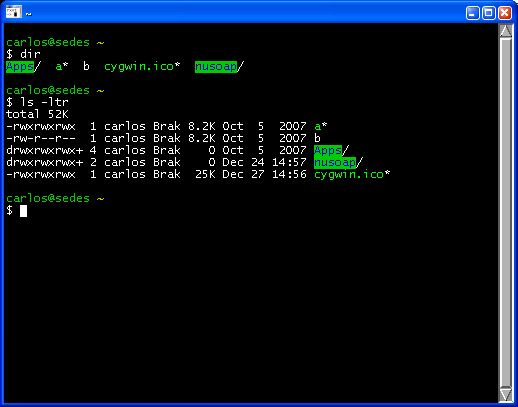Image resolution: width=518 pixels, height=407 pixels.
Task: Maximize the Cygwin terminal window
Action: [489, 13]
